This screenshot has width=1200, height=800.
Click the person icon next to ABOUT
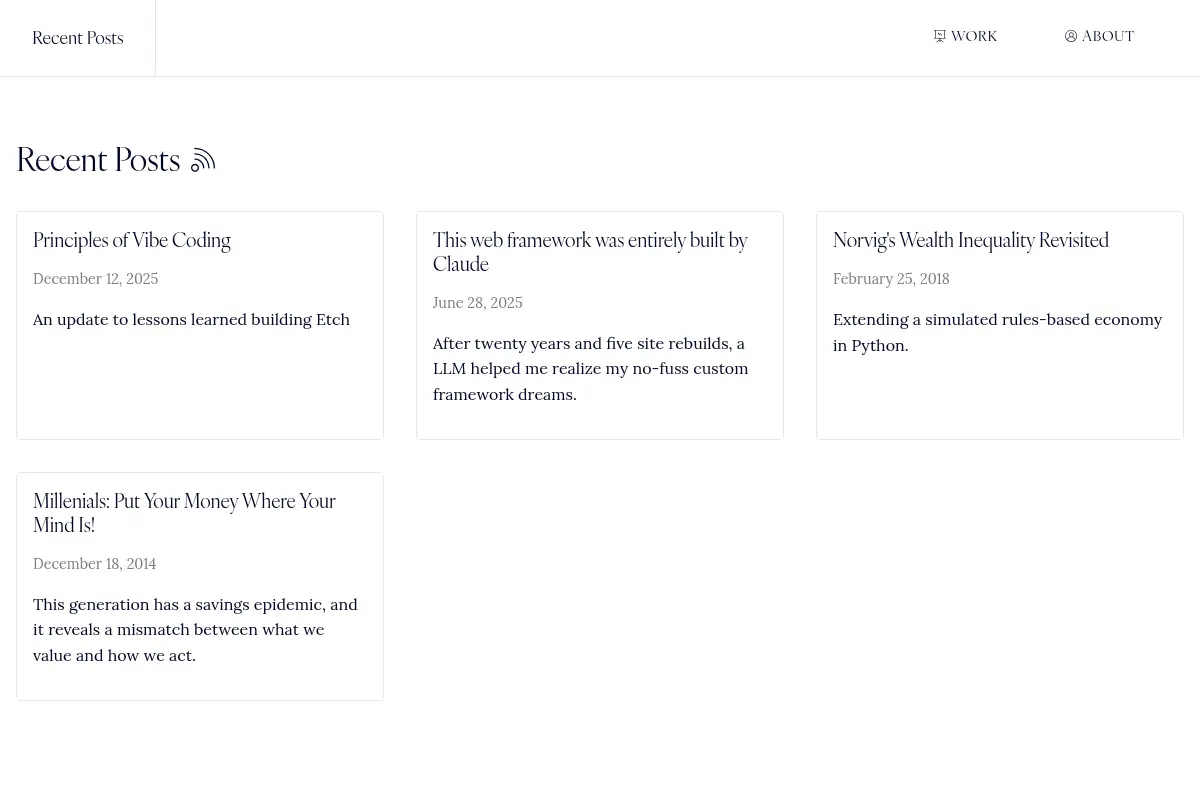click(1071, 36)
